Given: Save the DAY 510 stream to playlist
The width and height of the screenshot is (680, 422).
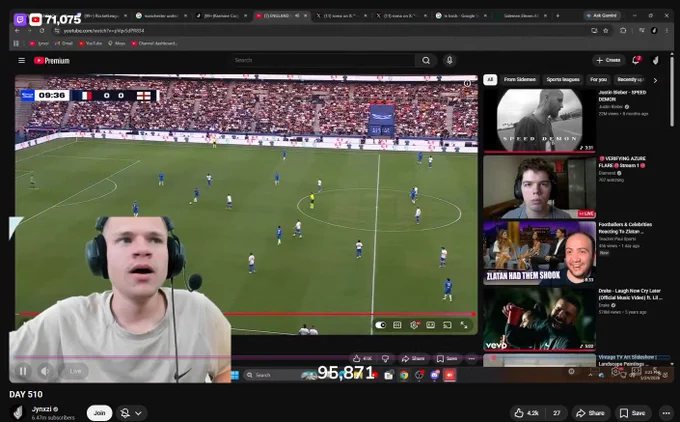Looking at the screenshot, I should point(632,413).
